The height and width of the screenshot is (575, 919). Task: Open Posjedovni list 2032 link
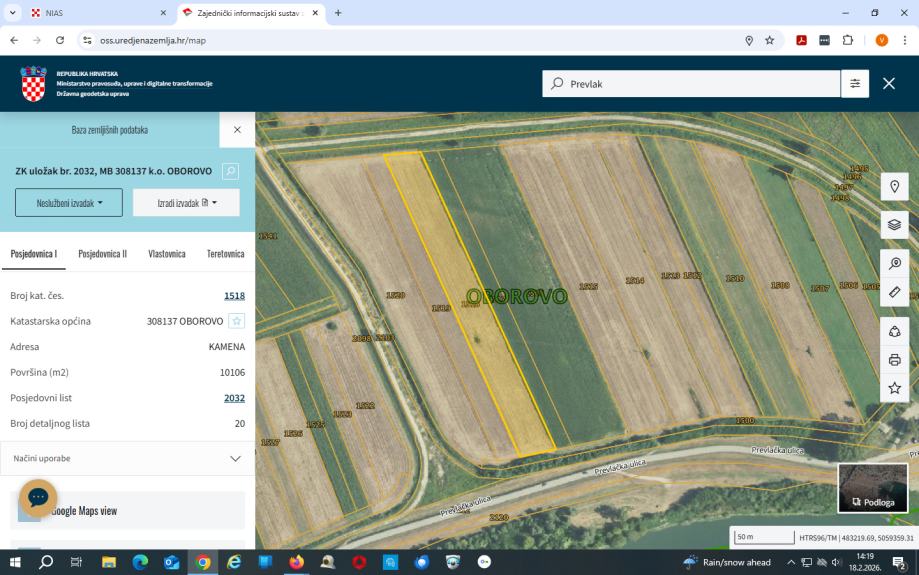pyautogui.click(x=234, y=398)
